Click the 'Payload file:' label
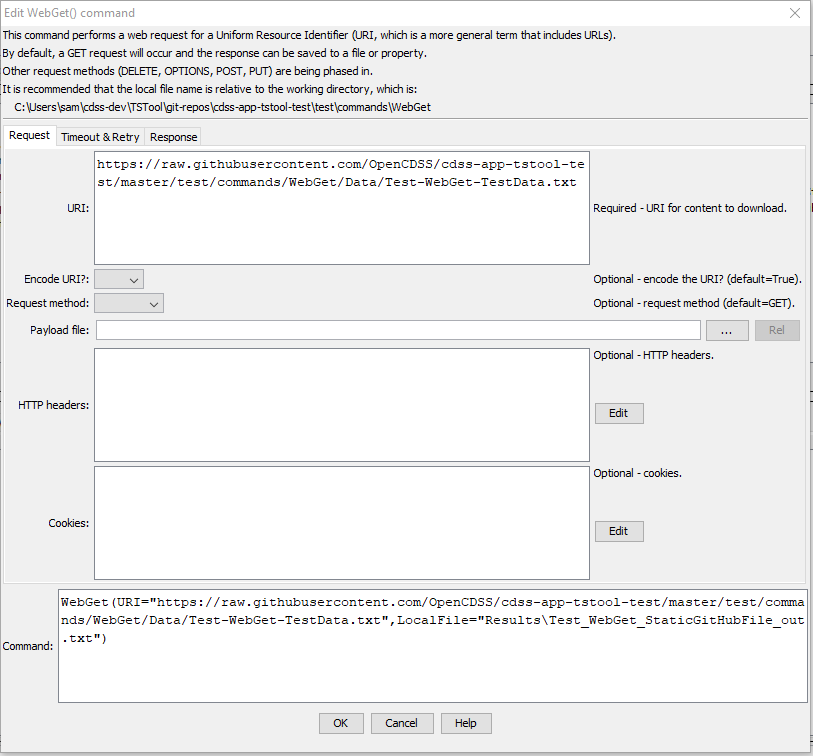Screen dimensions: 813x756 point(60,330)
